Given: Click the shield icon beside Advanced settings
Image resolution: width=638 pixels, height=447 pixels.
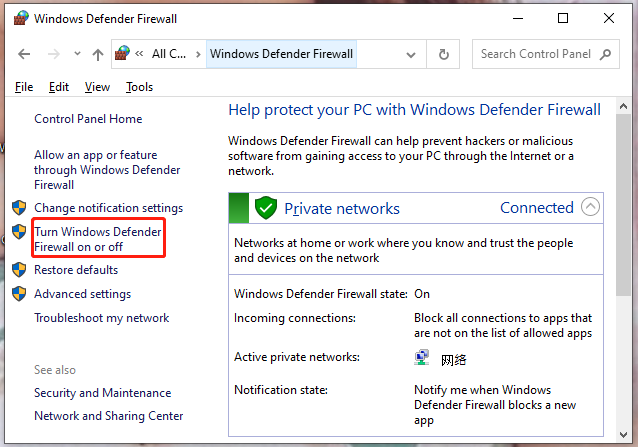Looking at the screenshot, I should [18, 294].
